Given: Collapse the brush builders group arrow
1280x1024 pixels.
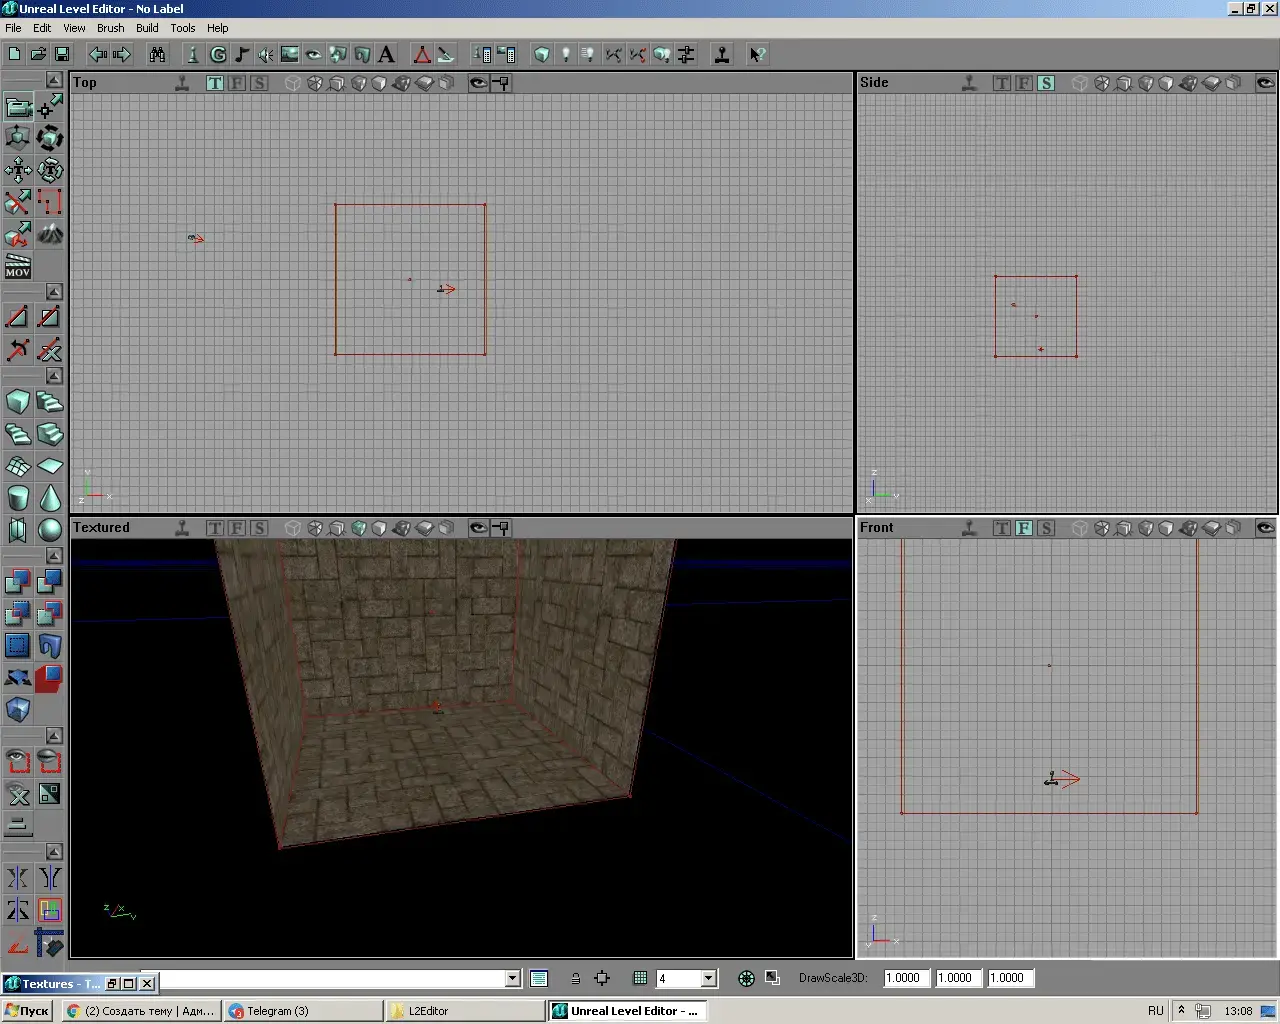Looking at the screenshot, I should [54, 375].
